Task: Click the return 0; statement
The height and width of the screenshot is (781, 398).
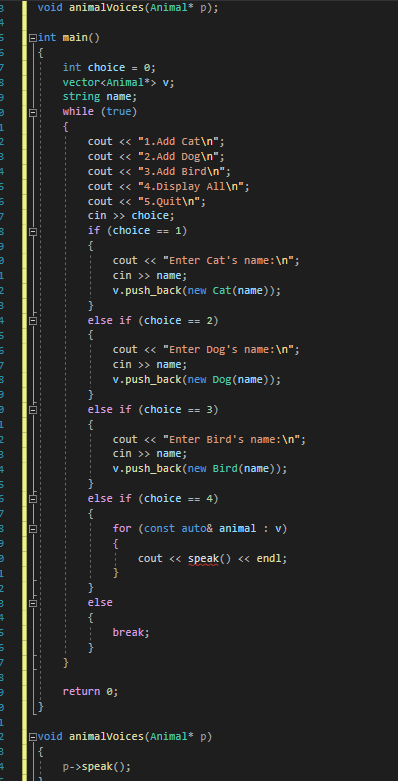Action: [91, 692]
